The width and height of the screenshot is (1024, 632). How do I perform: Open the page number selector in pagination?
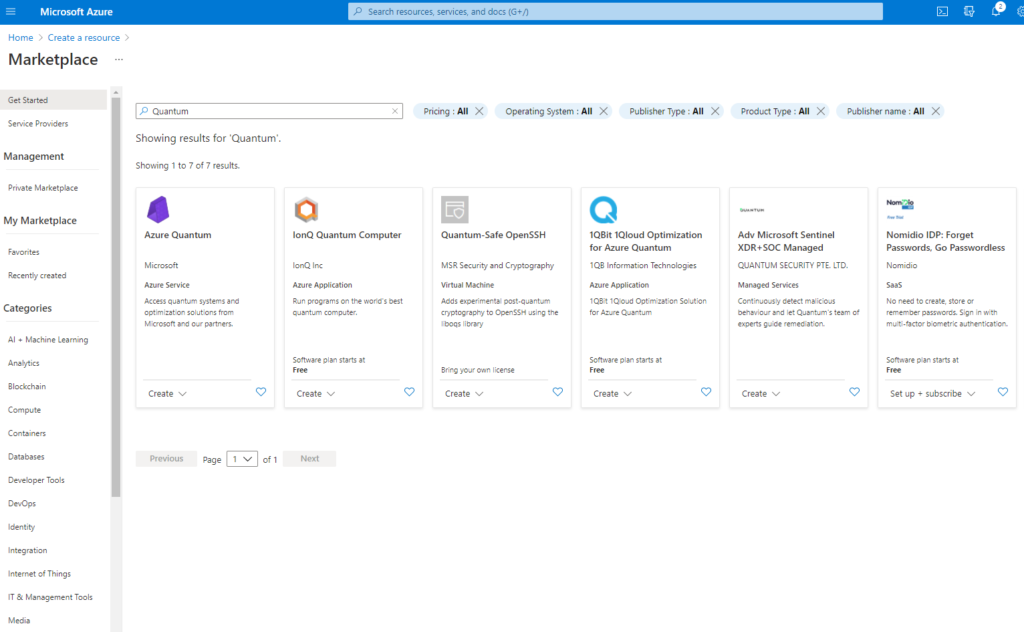240,458
